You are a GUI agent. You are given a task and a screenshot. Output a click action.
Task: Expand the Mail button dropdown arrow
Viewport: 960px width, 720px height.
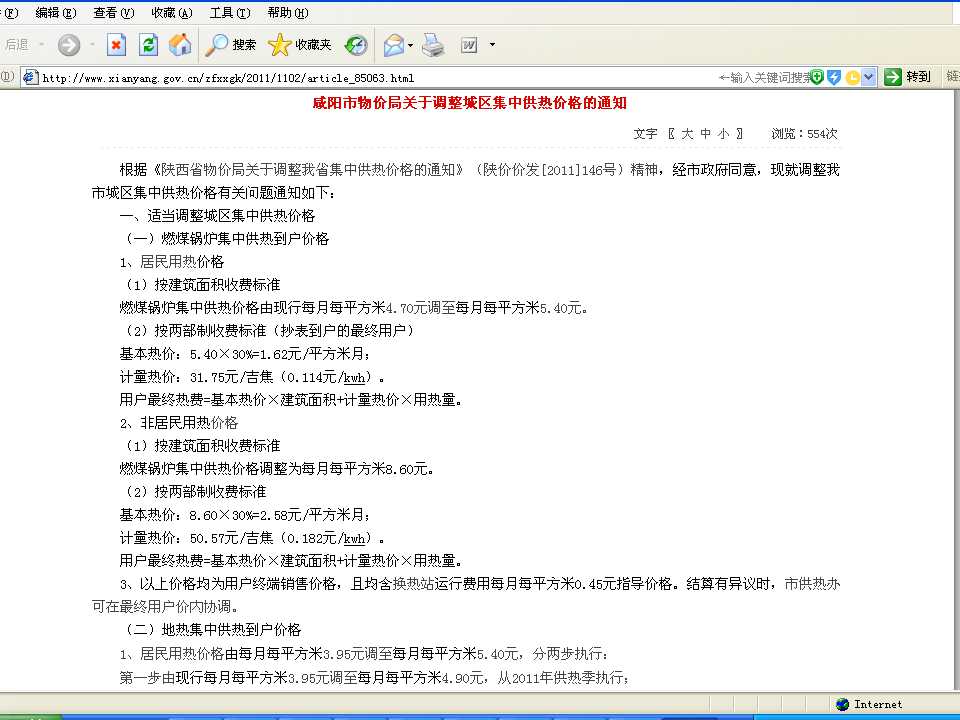point(411,45)
